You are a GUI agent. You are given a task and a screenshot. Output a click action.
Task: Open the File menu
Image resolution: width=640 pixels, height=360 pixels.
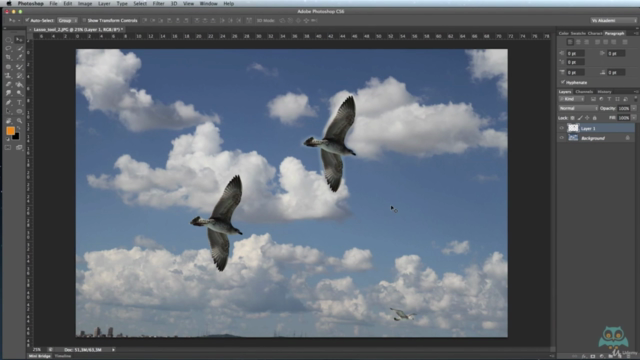[x=53, y=3]
